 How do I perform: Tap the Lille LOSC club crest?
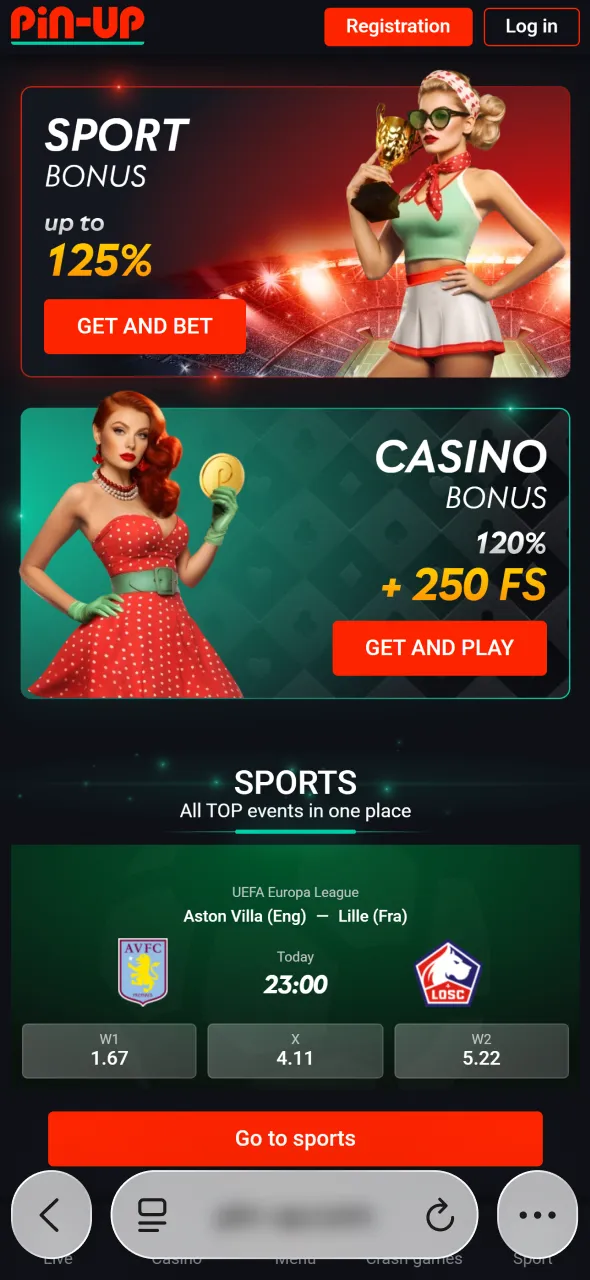[448, 973]
